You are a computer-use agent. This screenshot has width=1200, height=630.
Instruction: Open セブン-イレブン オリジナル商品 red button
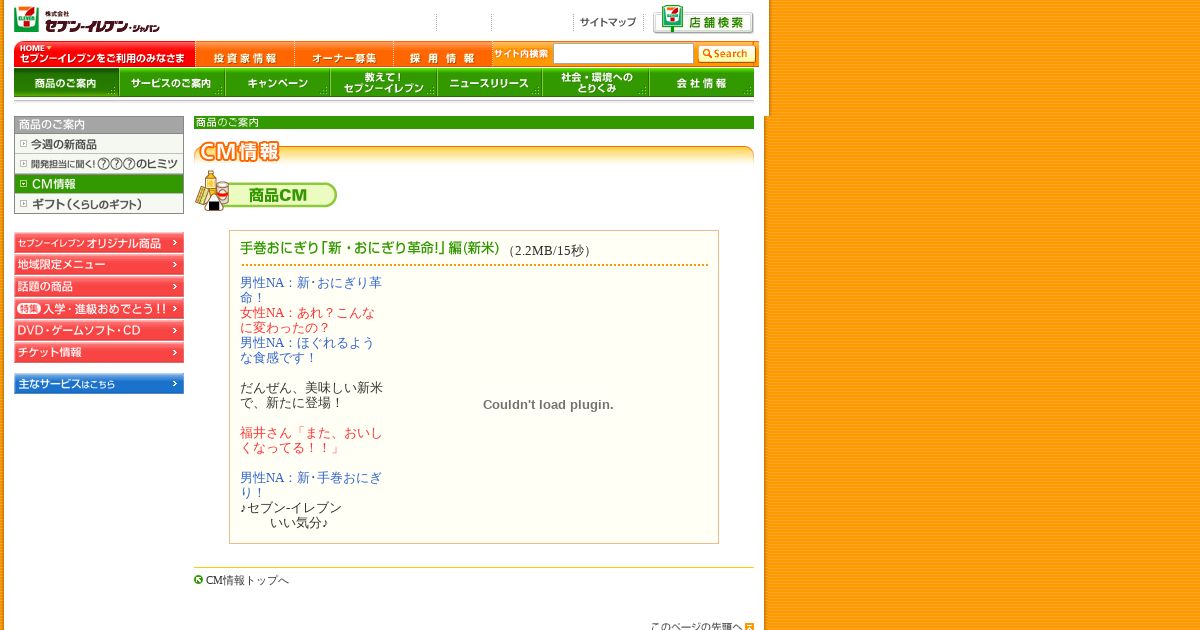[99, 243]
